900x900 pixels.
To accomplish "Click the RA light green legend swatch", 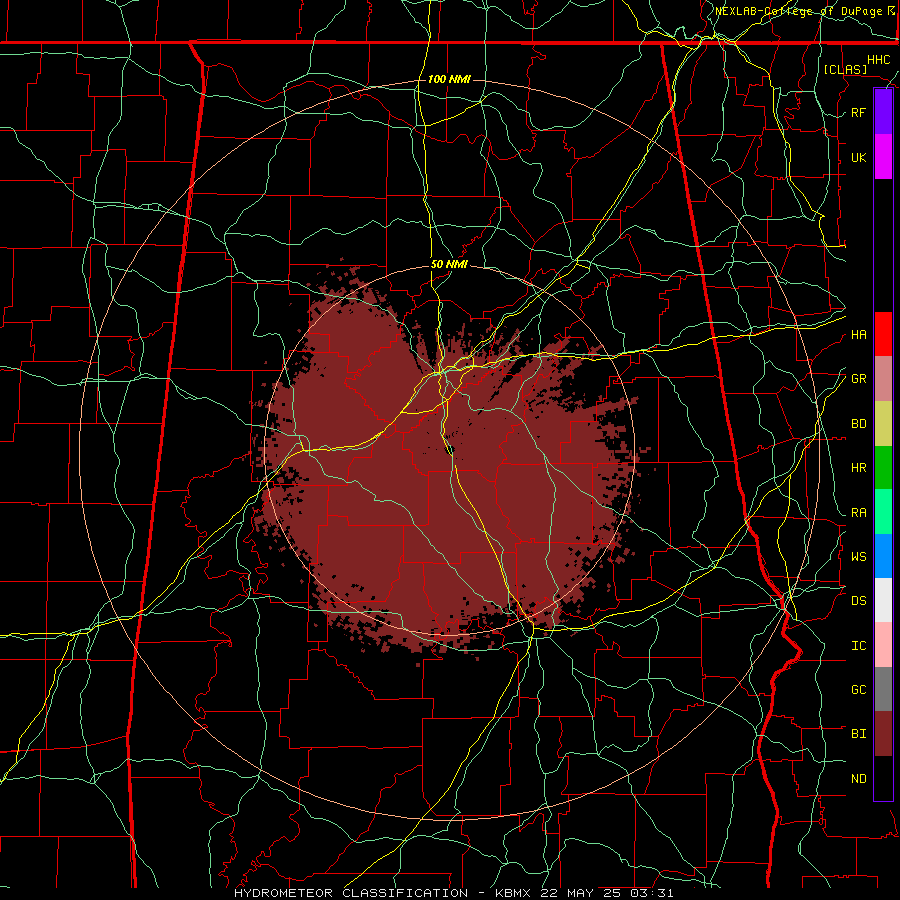I will (x=883, y=512).
